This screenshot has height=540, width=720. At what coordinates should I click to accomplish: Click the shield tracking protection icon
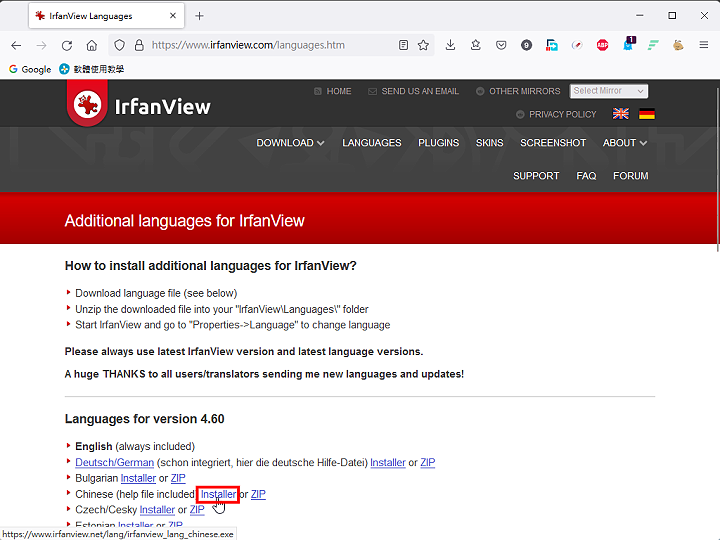click(119, 45)
